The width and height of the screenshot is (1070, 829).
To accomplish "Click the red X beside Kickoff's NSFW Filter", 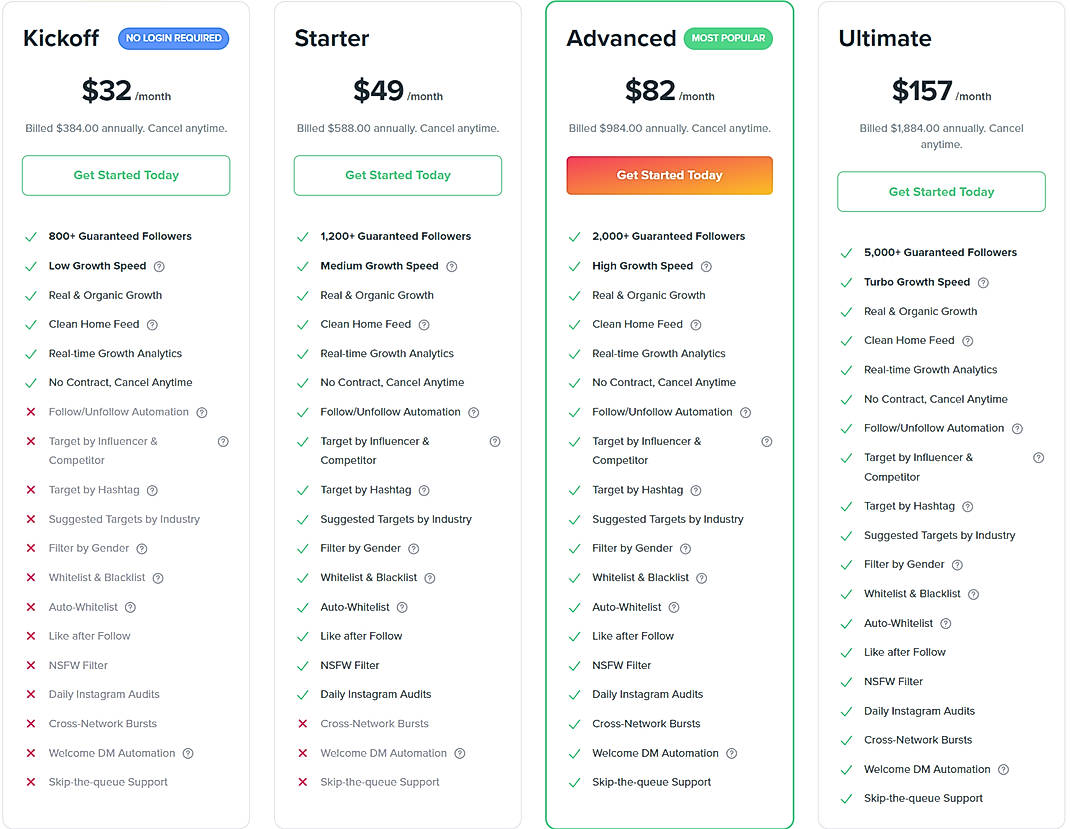I will pyautogui.click(x=30, y=665).
